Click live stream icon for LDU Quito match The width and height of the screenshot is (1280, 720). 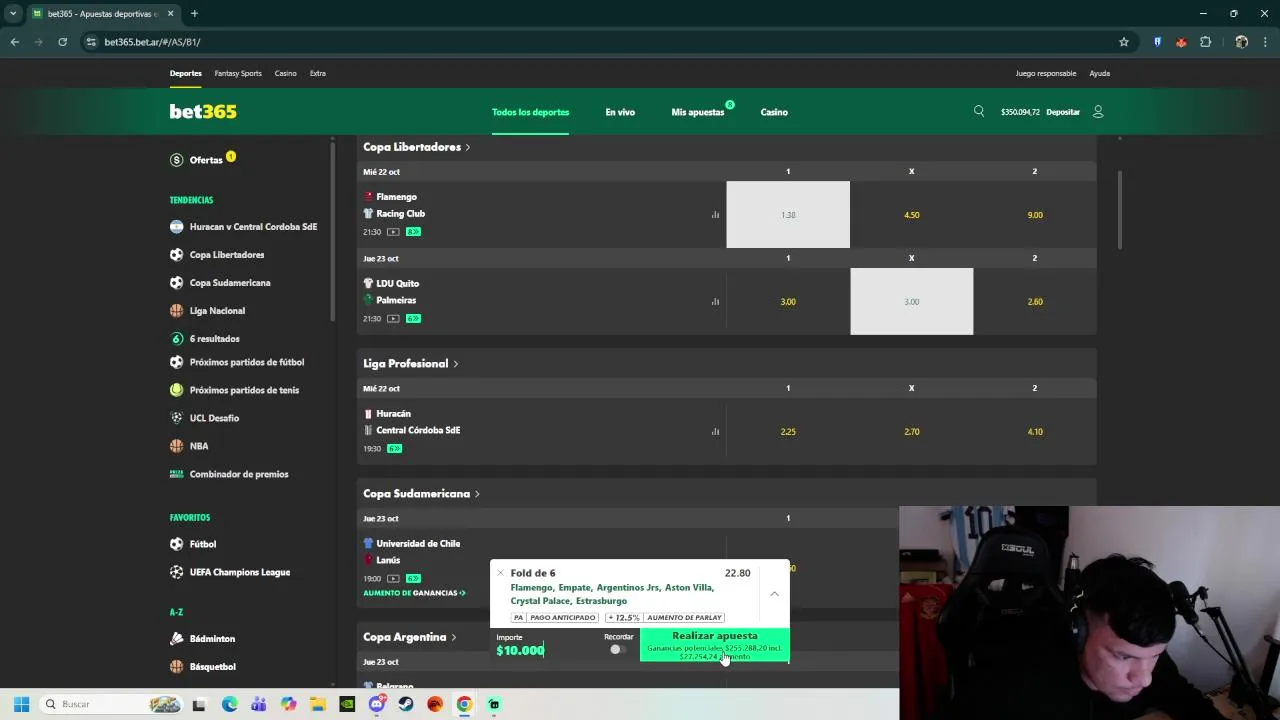tap(393, 319)
